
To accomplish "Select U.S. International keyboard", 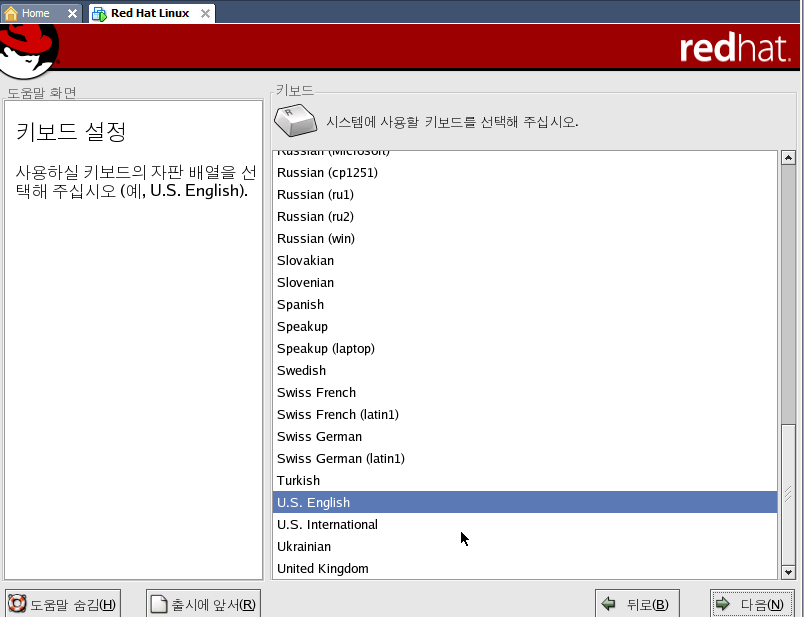I will pyautogui.click(x=525, y=525).
